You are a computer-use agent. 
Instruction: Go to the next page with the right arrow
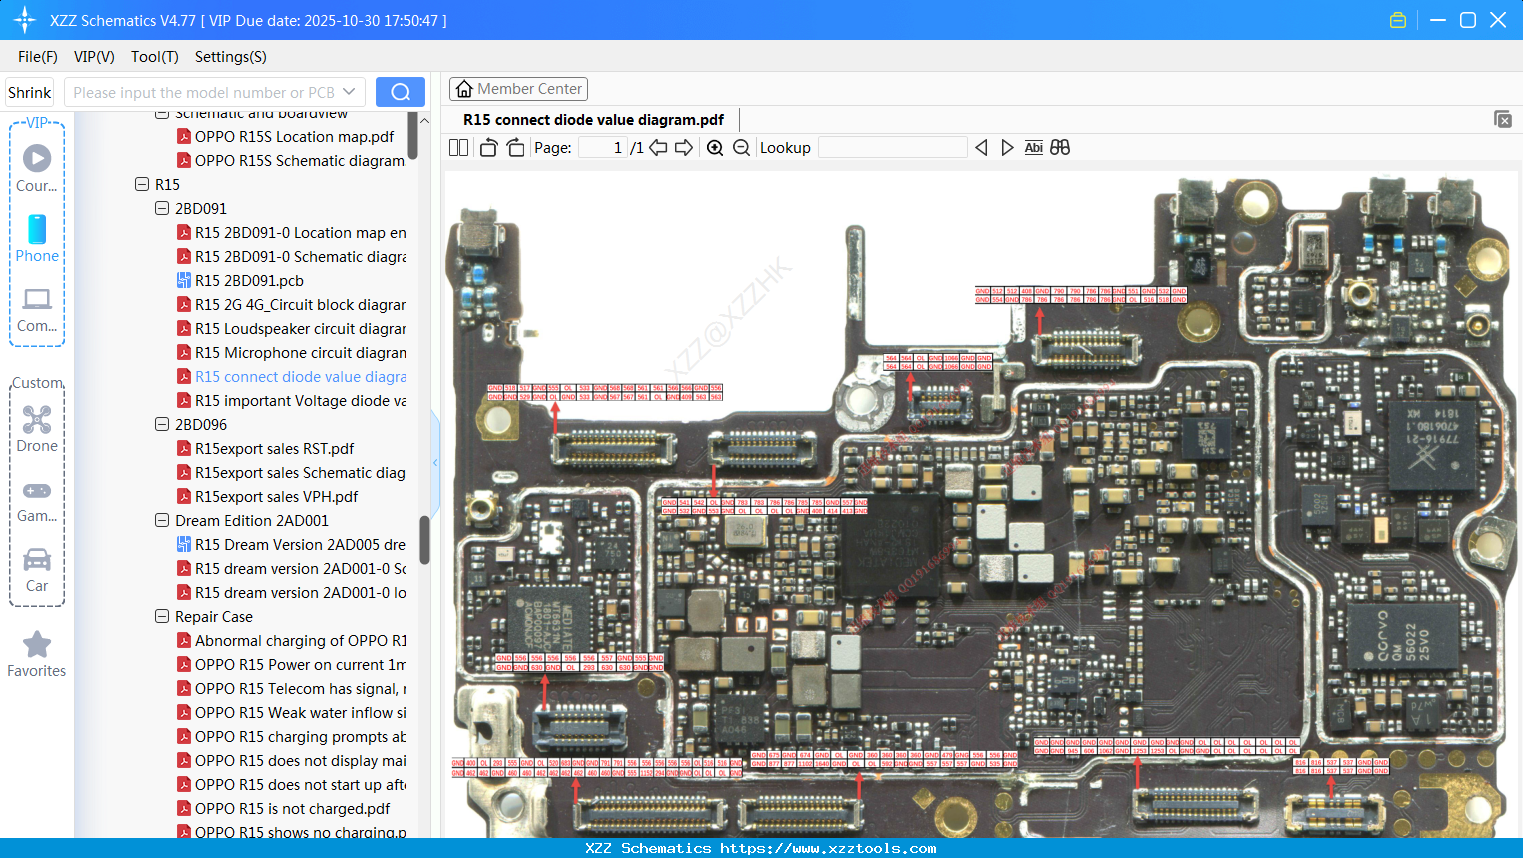click(684, 148)
